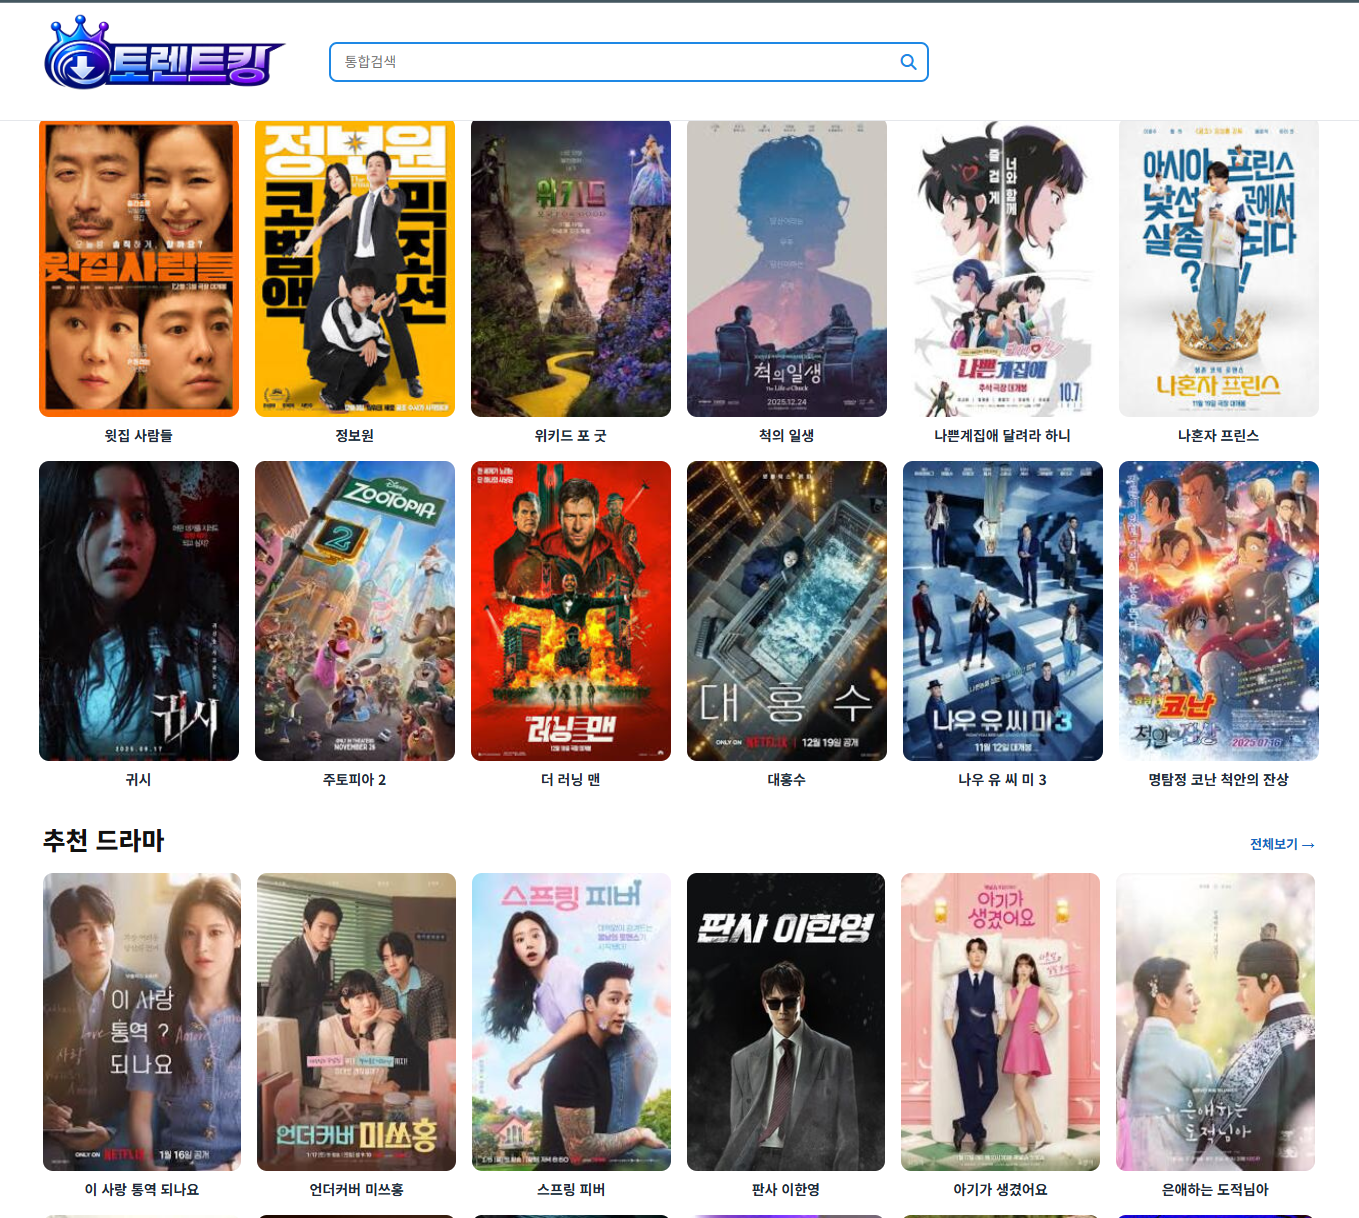The height and width of the screenshot is (1218, 1359).
Task: Click the 토렌트킹 crown logo
Action: coord(163,55)
